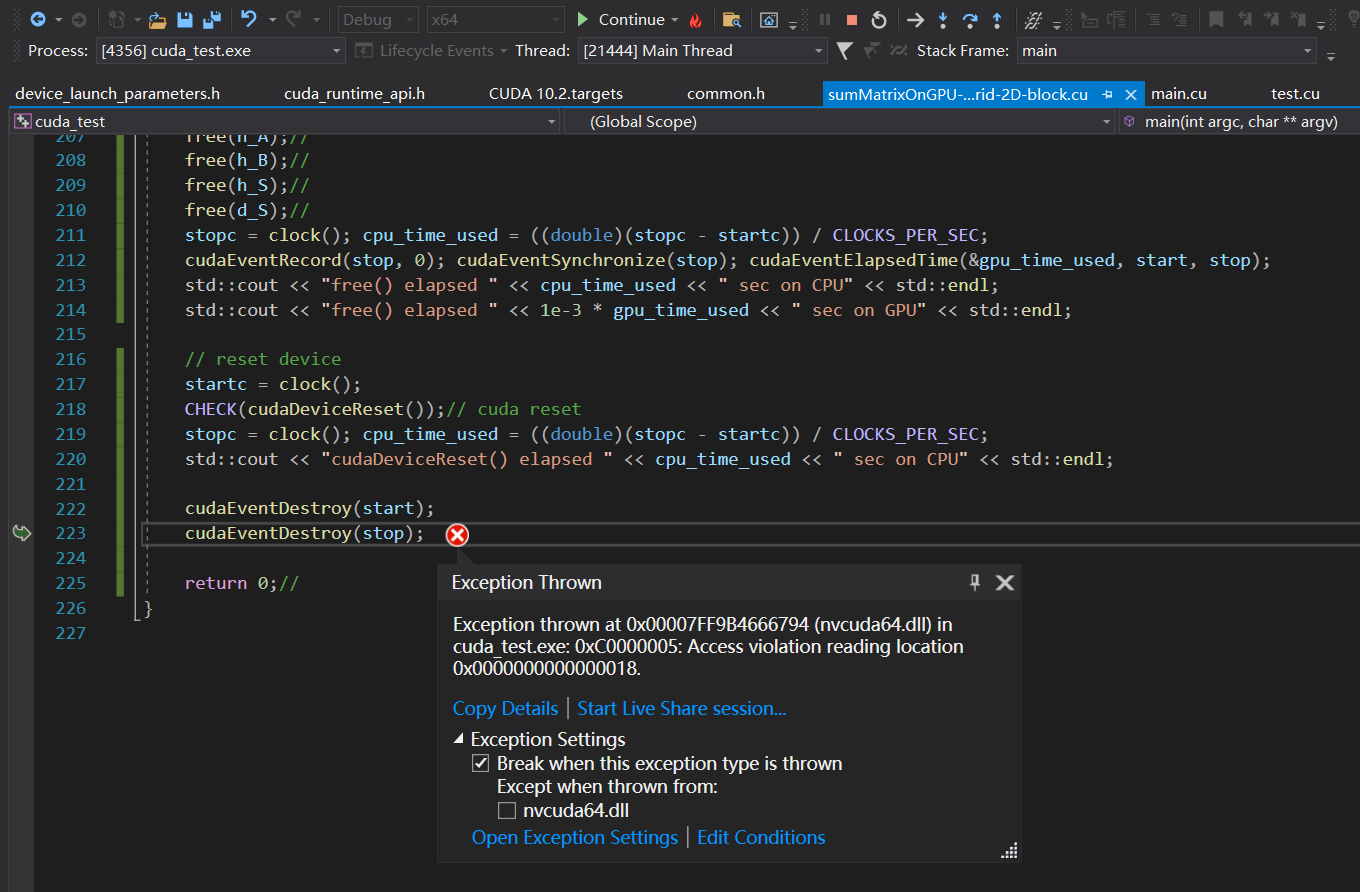Click the Copy Details link
The image size is (1360, 892).
coord(505,709)
